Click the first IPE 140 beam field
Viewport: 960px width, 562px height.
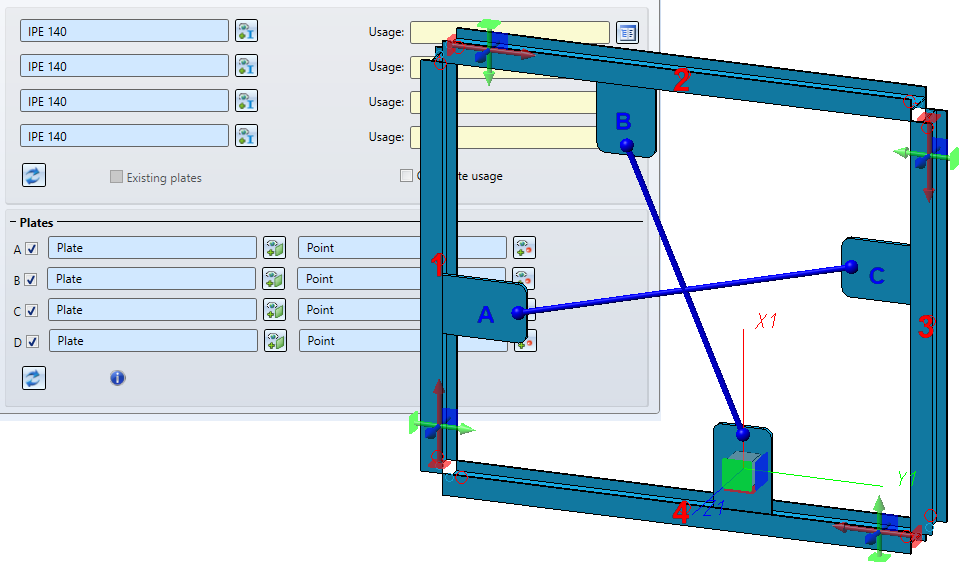coord(124,31)
